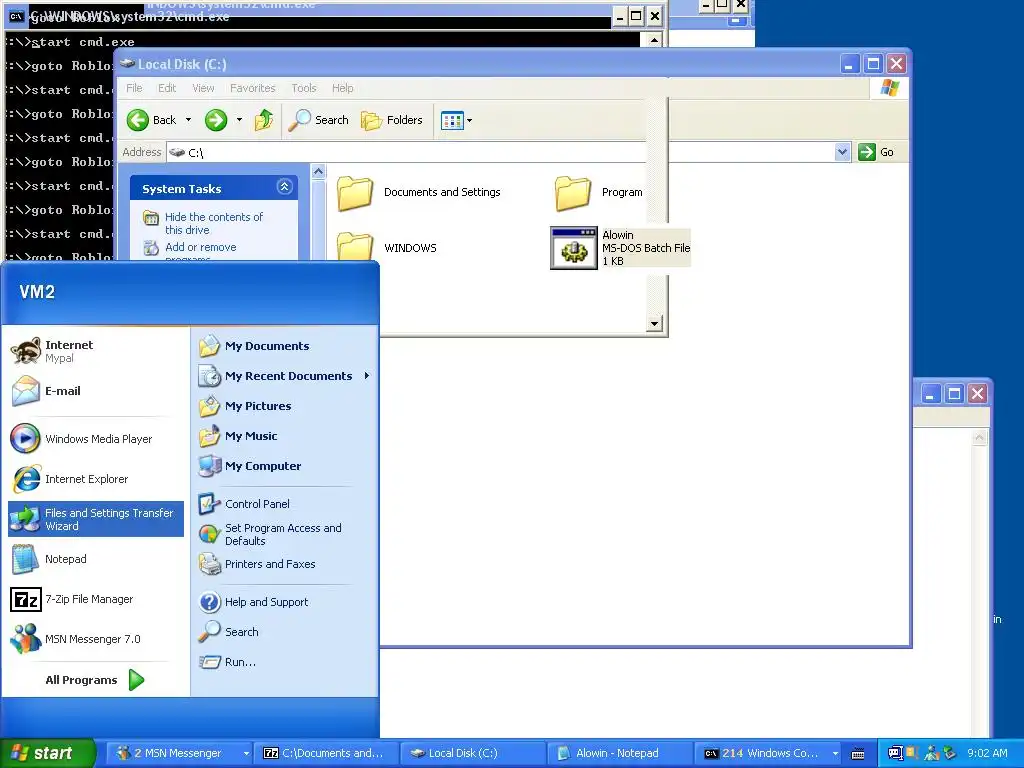
Task: Open Notepad from the Start menu
Action: (95, 559)
